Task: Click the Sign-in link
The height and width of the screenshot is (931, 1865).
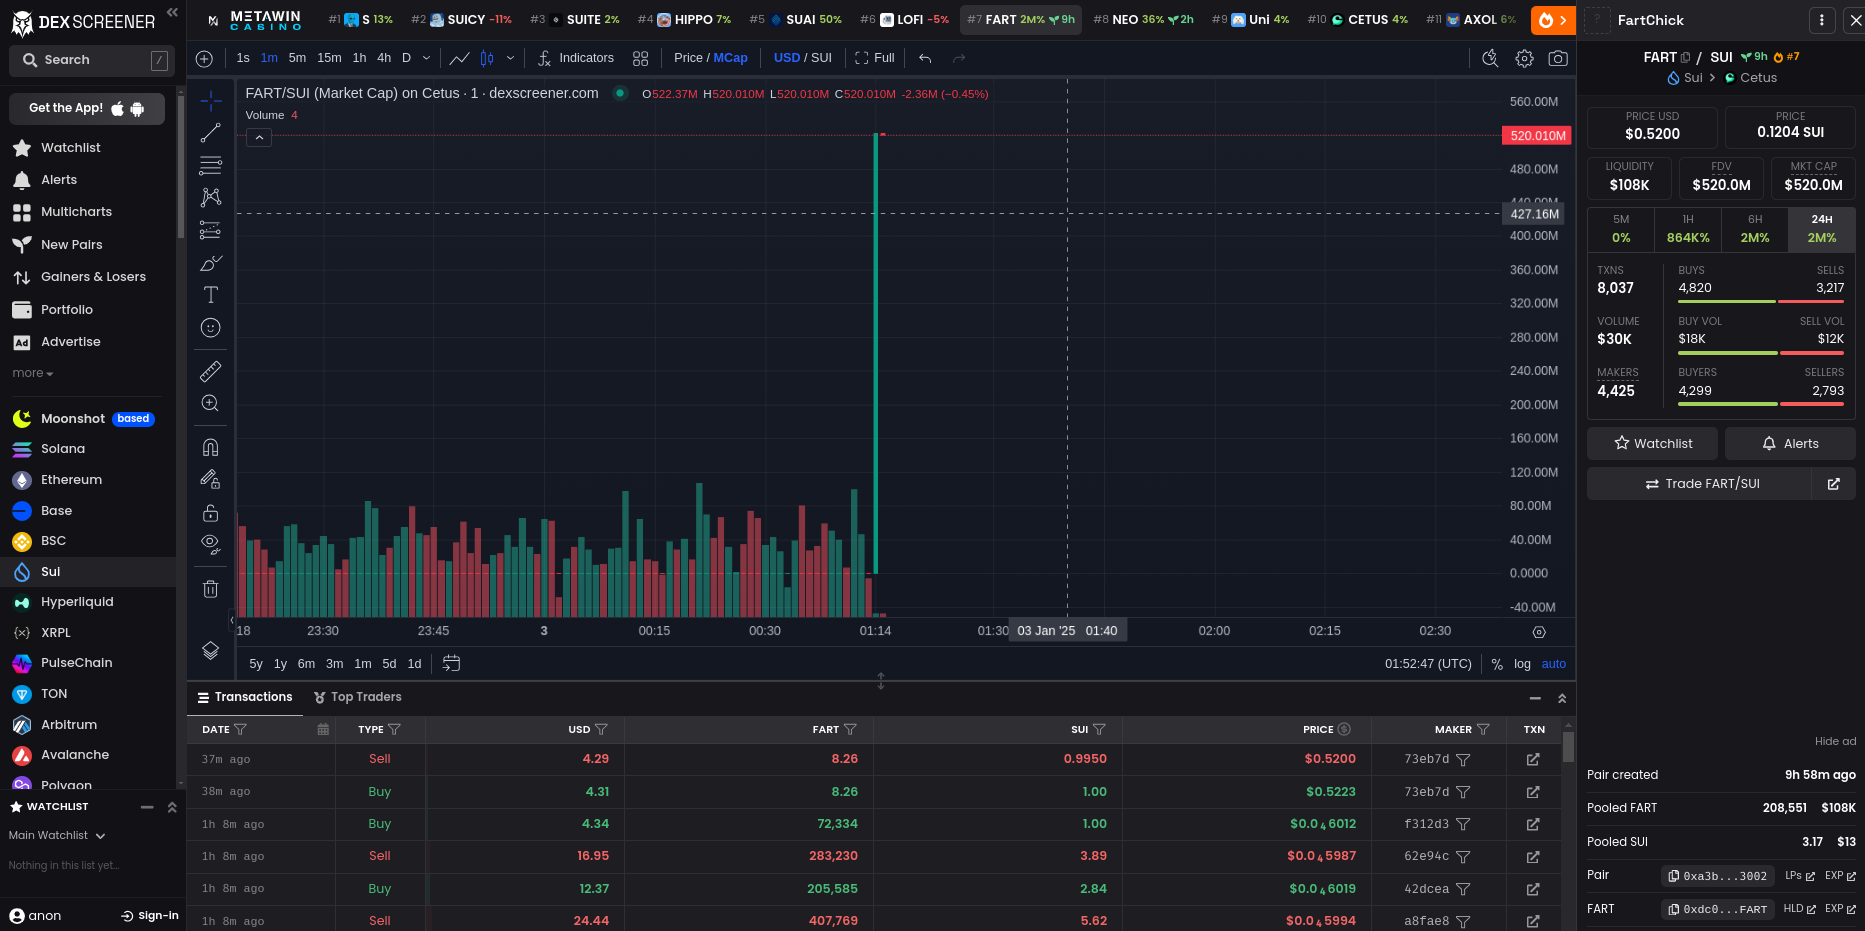Action: click(x=150, y=915)
